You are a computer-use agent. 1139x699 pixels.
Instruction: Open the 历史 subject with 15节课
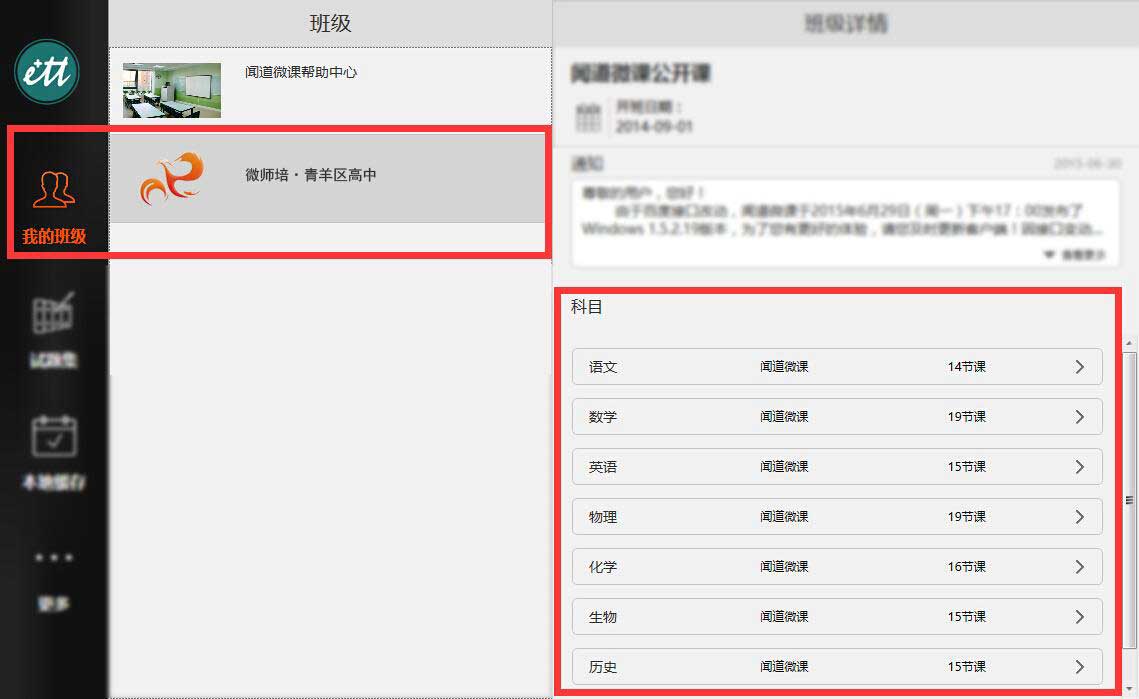point(836,667)
